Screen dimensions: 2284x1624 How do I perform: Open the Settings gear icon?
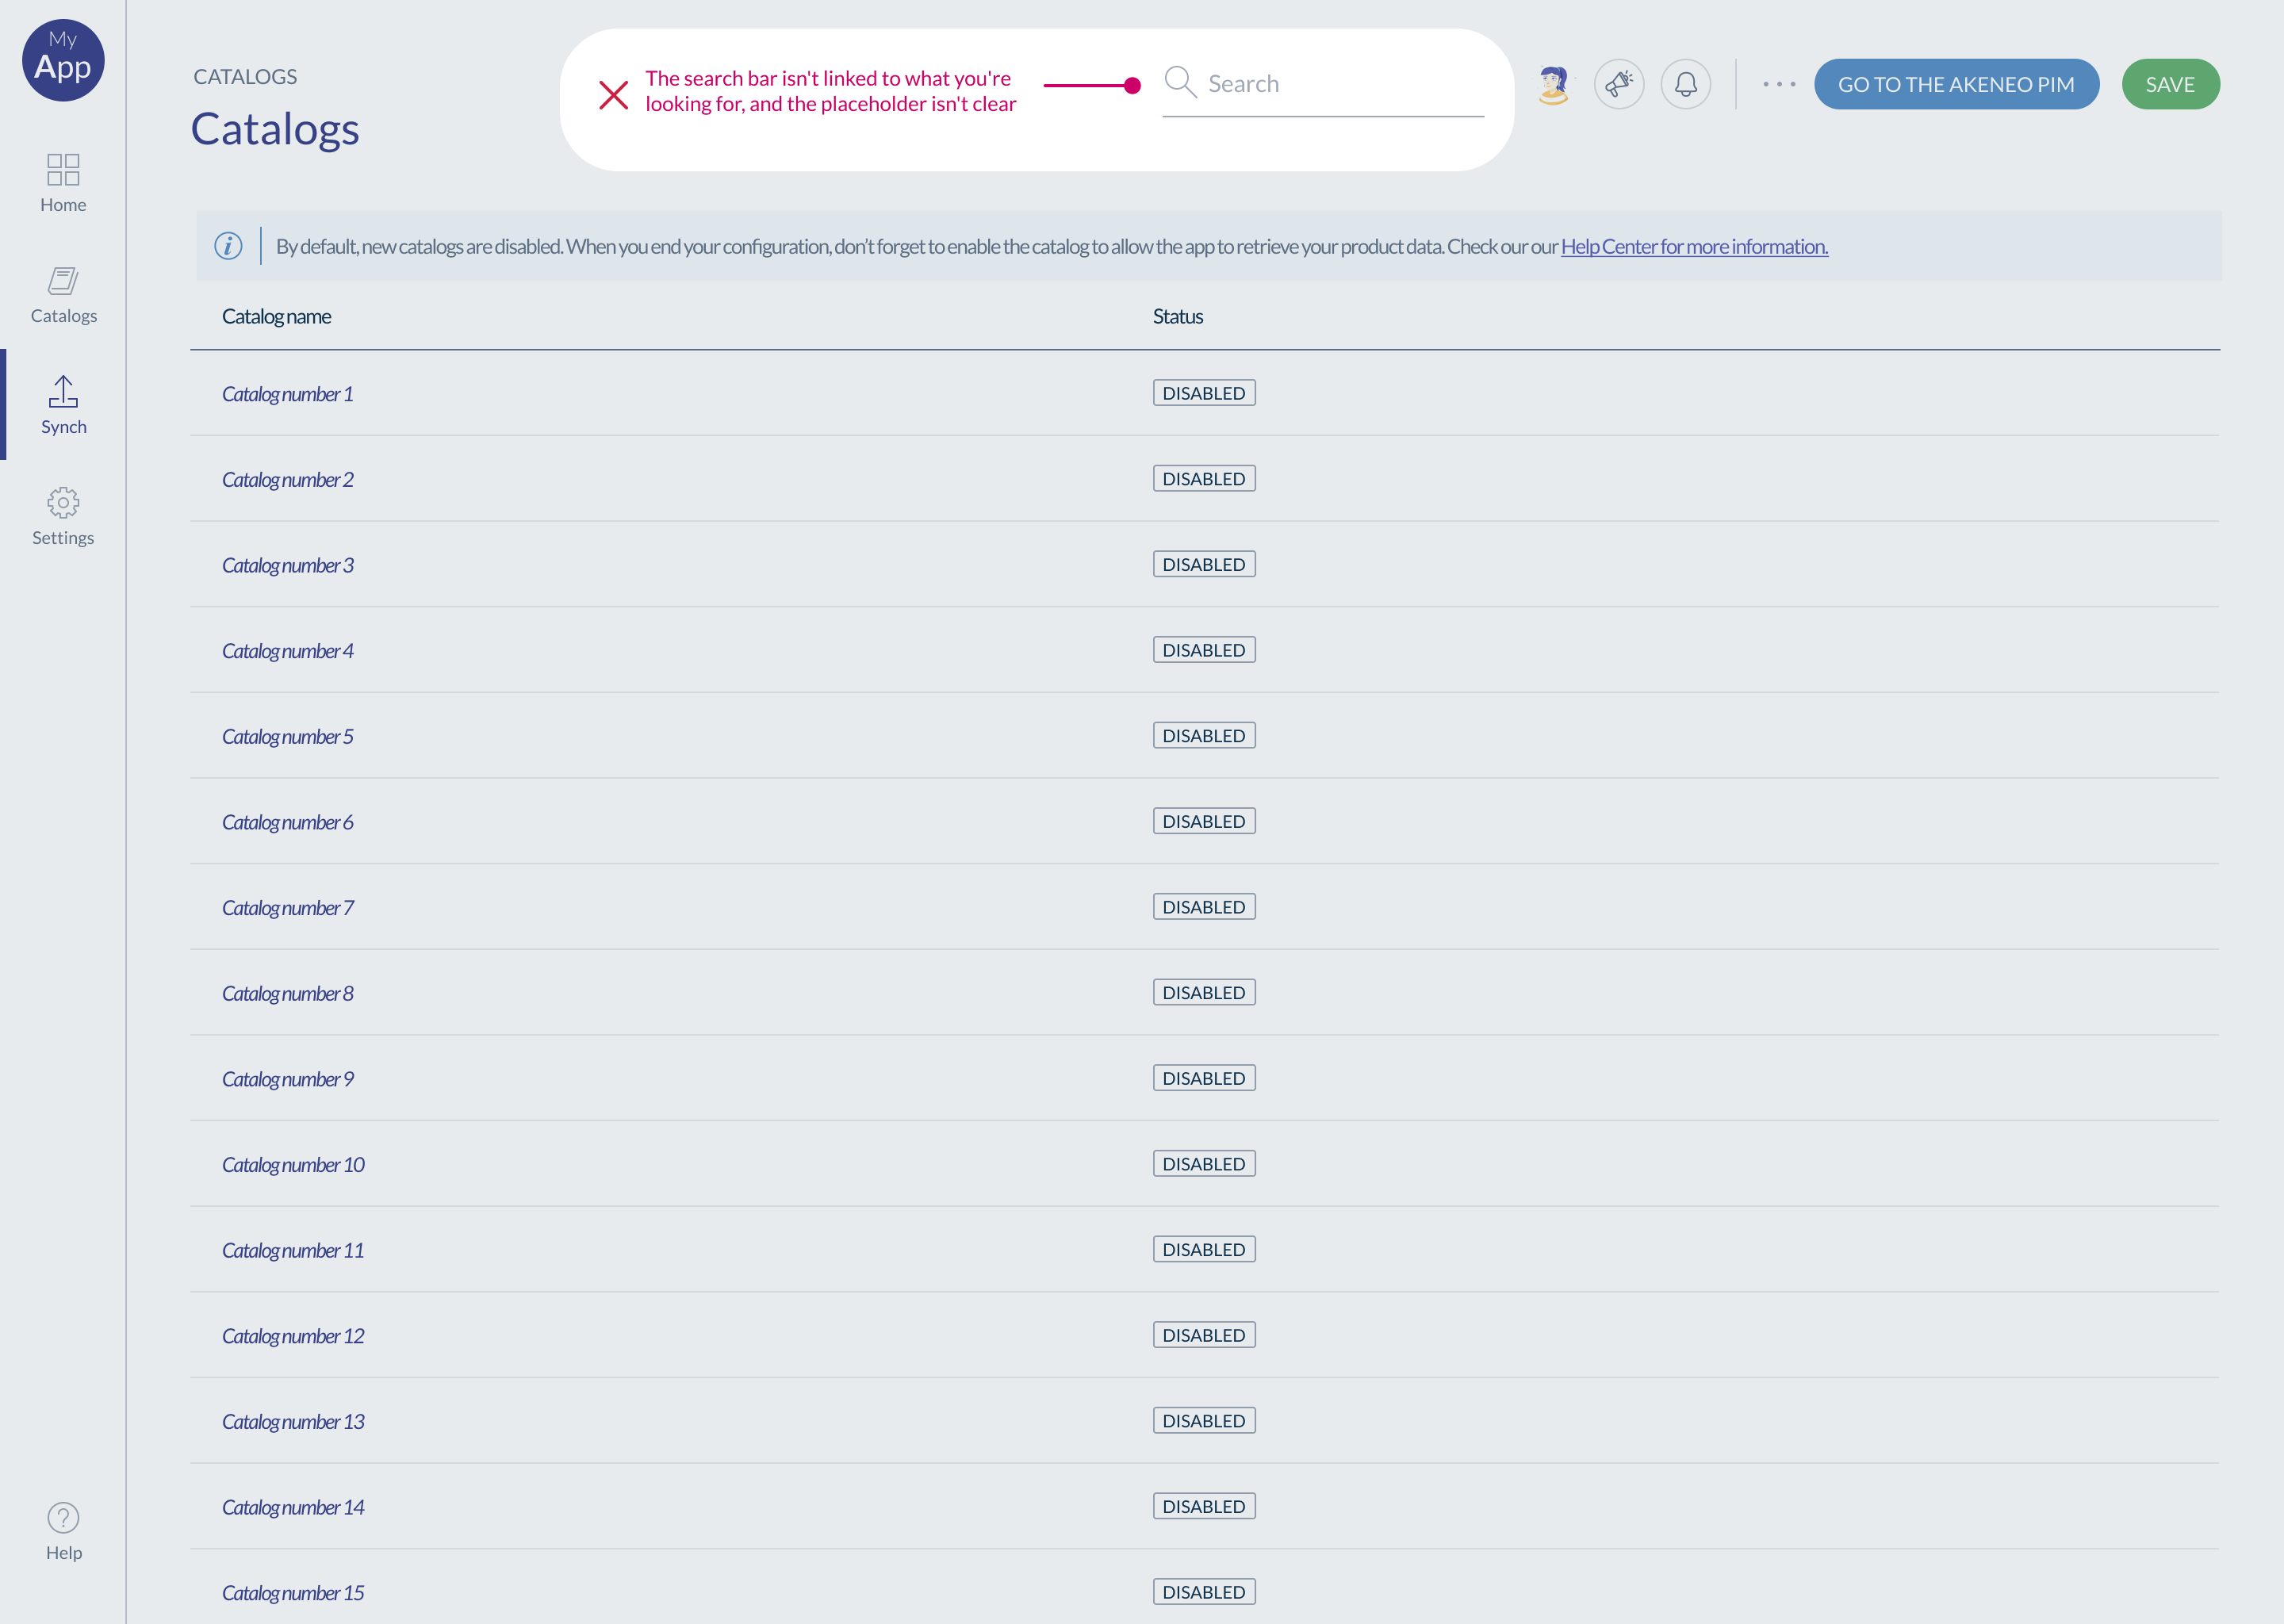point(63,515)
